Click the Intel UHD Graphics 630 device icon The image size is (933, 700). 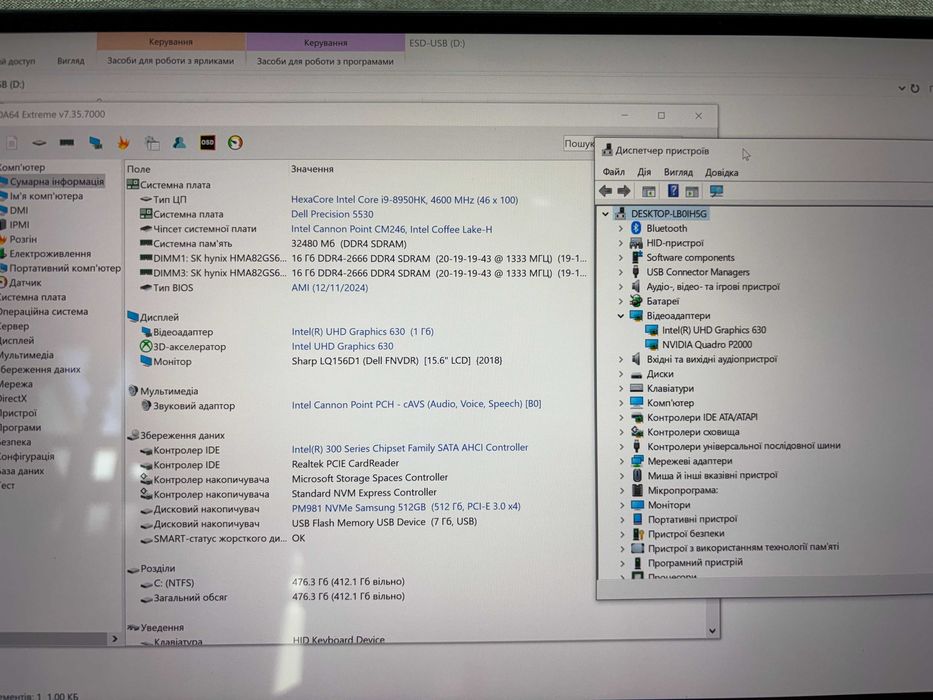coord(652,330)
